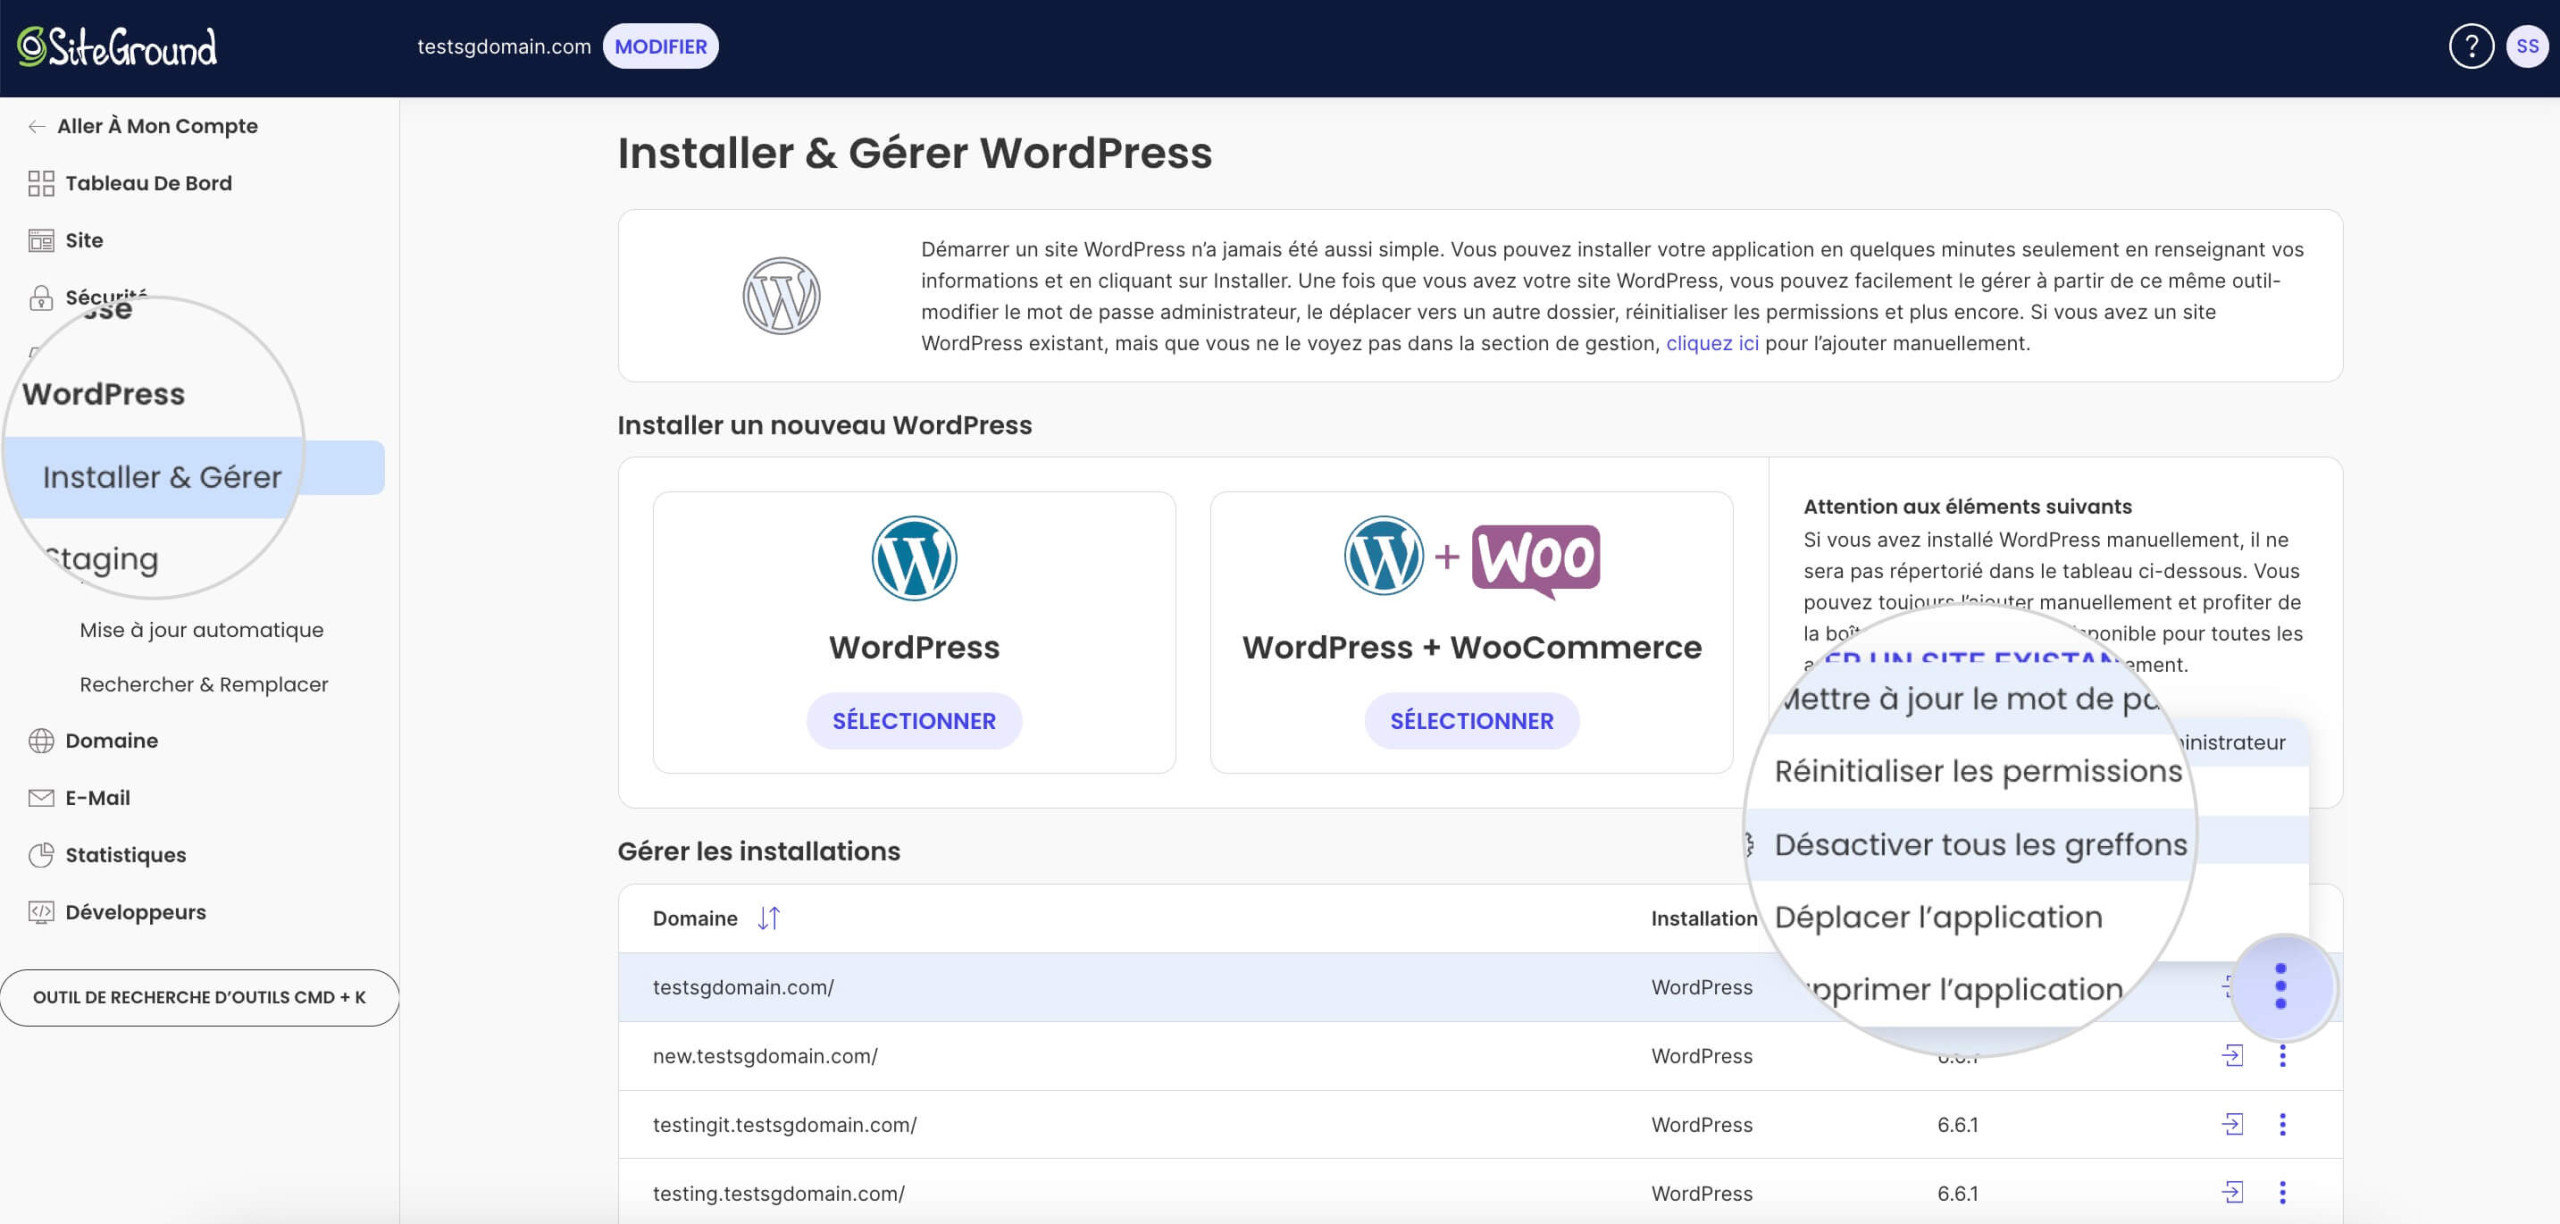Screen dimensions: 2560x1224
Task: Click the back arrow next to Aller À Mon Compte
Action: click(37, 126)
